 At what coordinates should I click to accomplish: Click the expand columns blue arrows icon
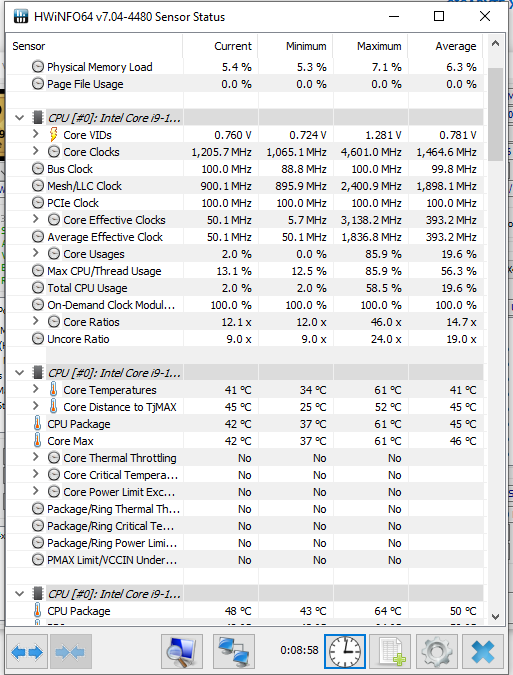click(27, 652)
